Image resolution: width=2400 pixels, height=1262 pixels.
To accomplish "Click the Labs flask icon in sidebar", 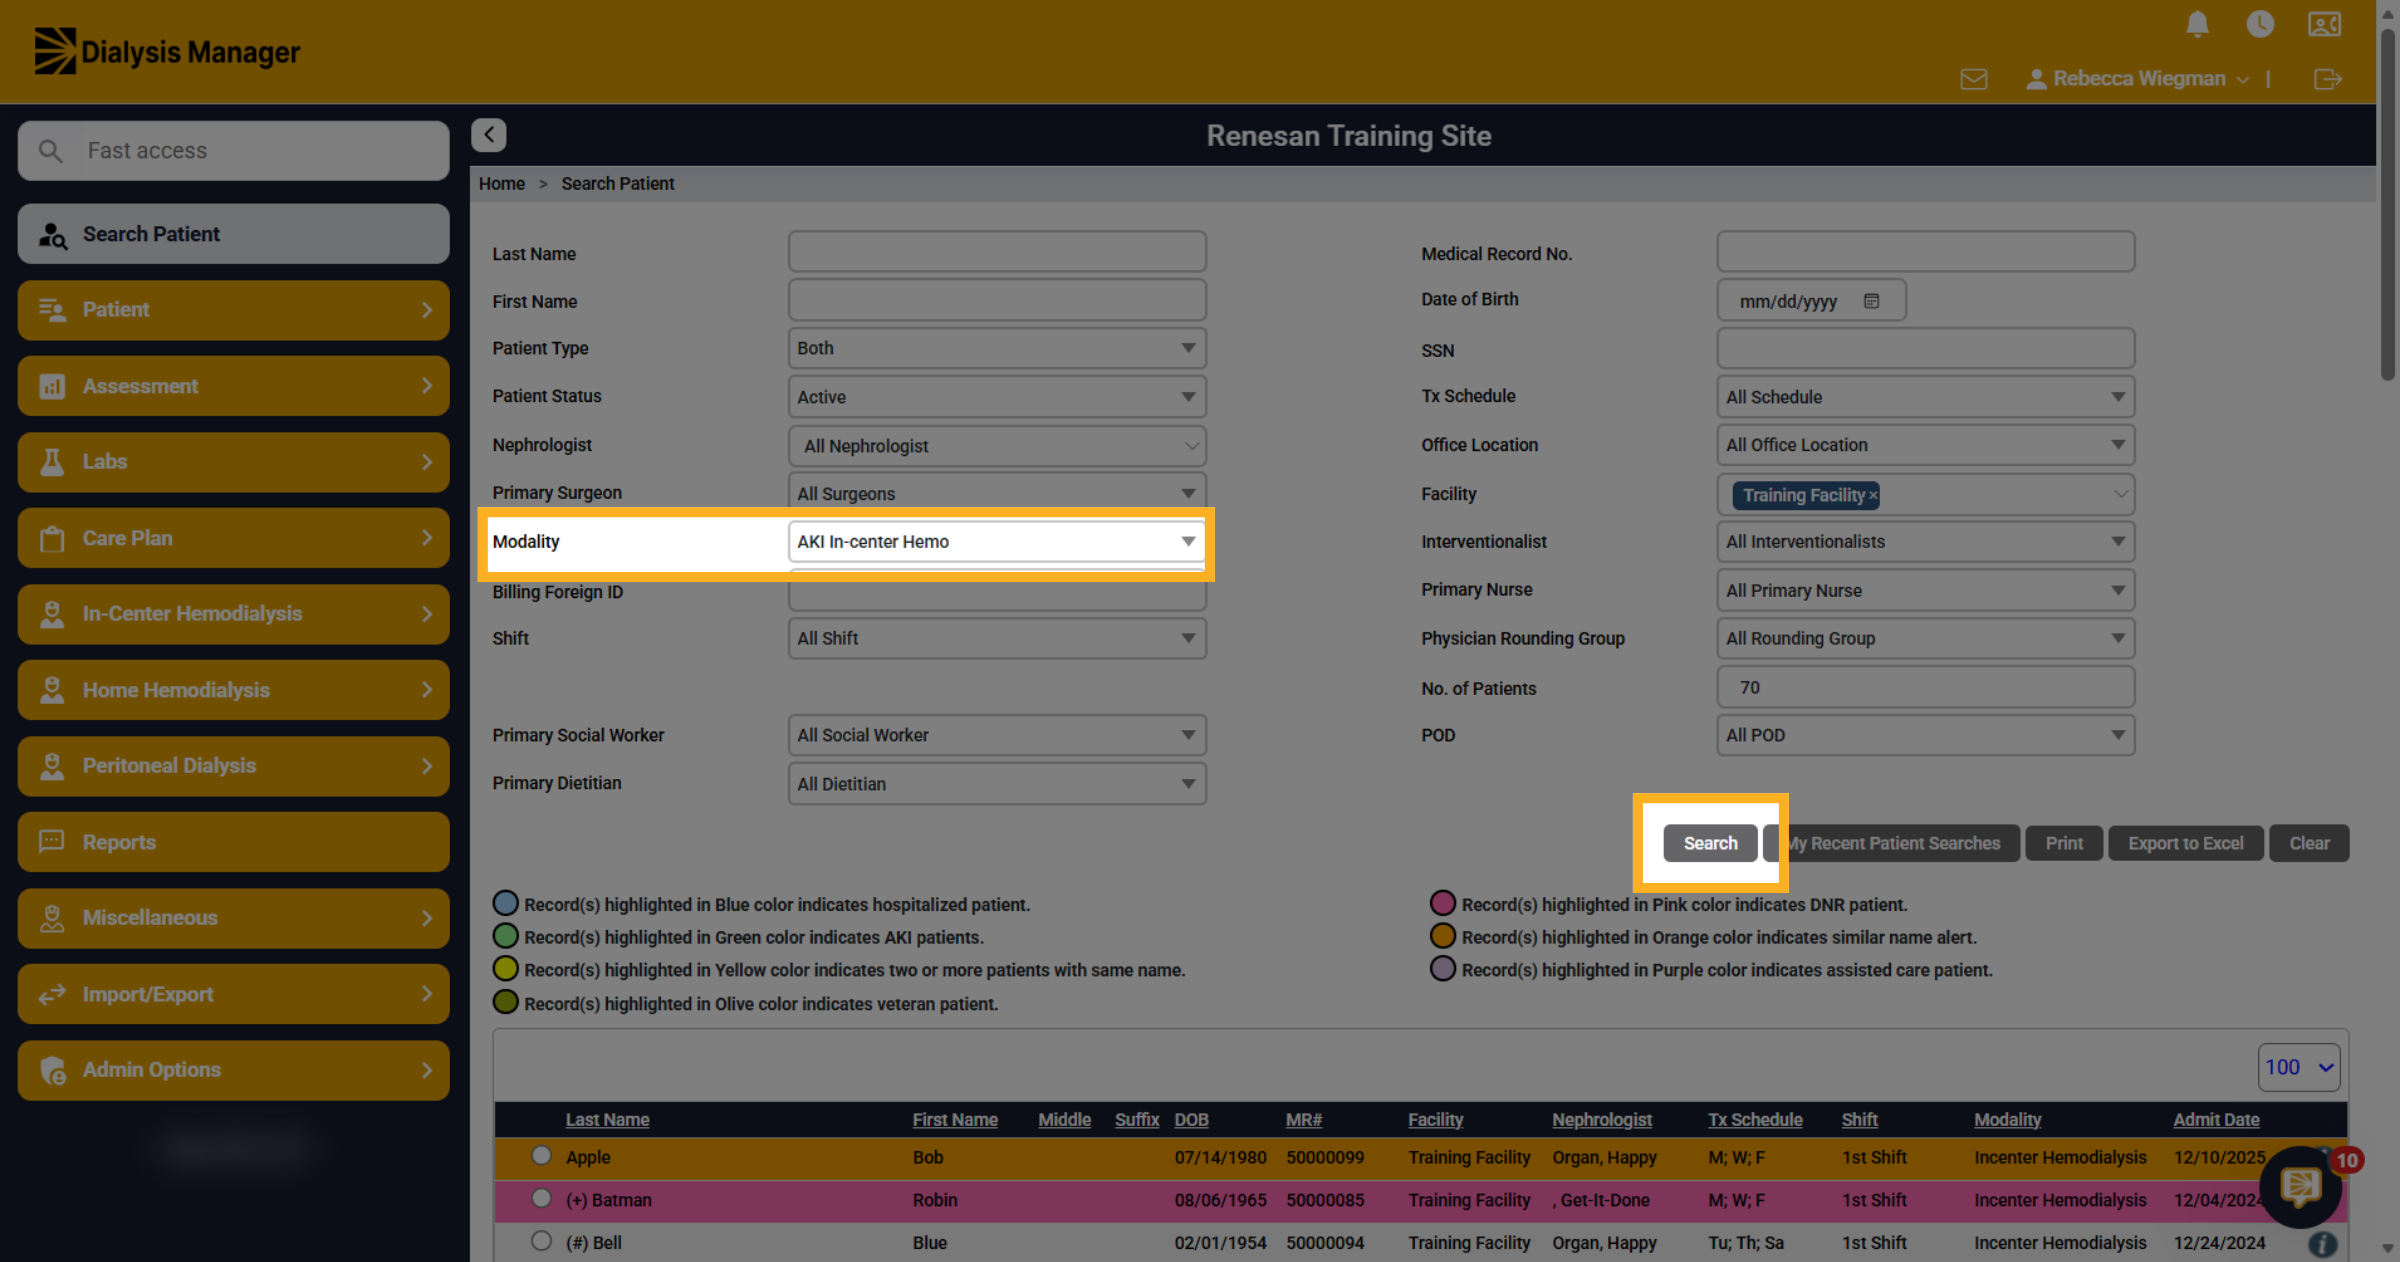I will [52, 462].
